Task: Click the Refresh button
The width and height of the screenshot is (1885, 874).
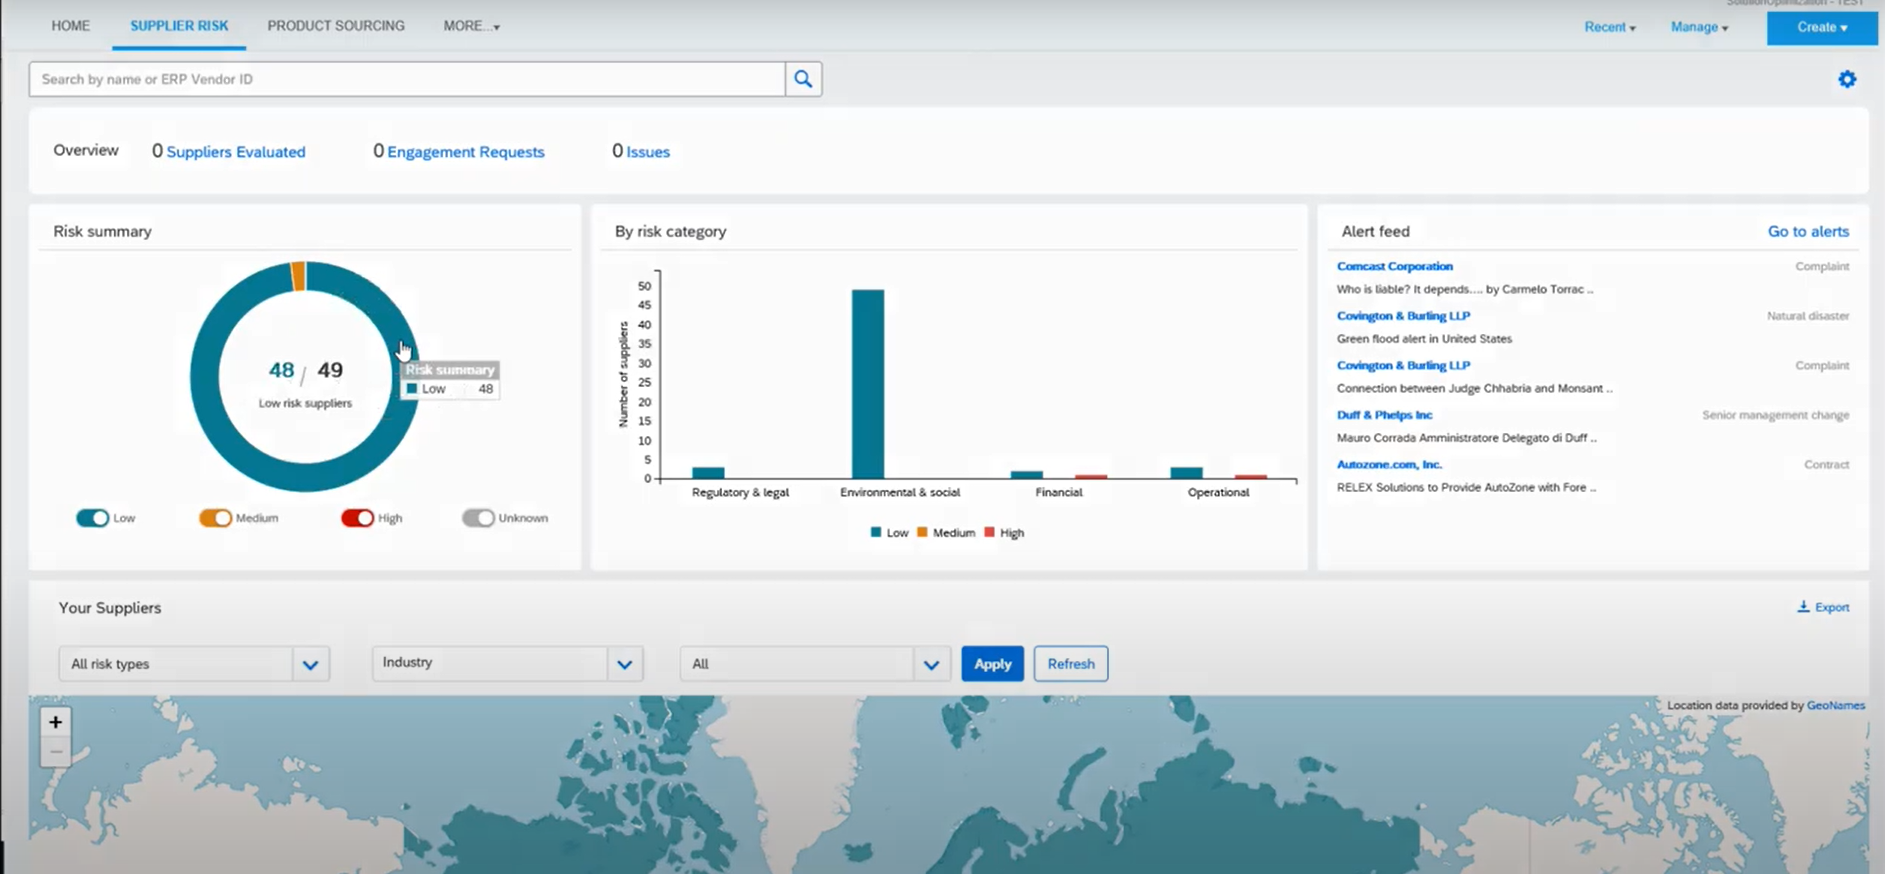Action: tap(1071, 664)
